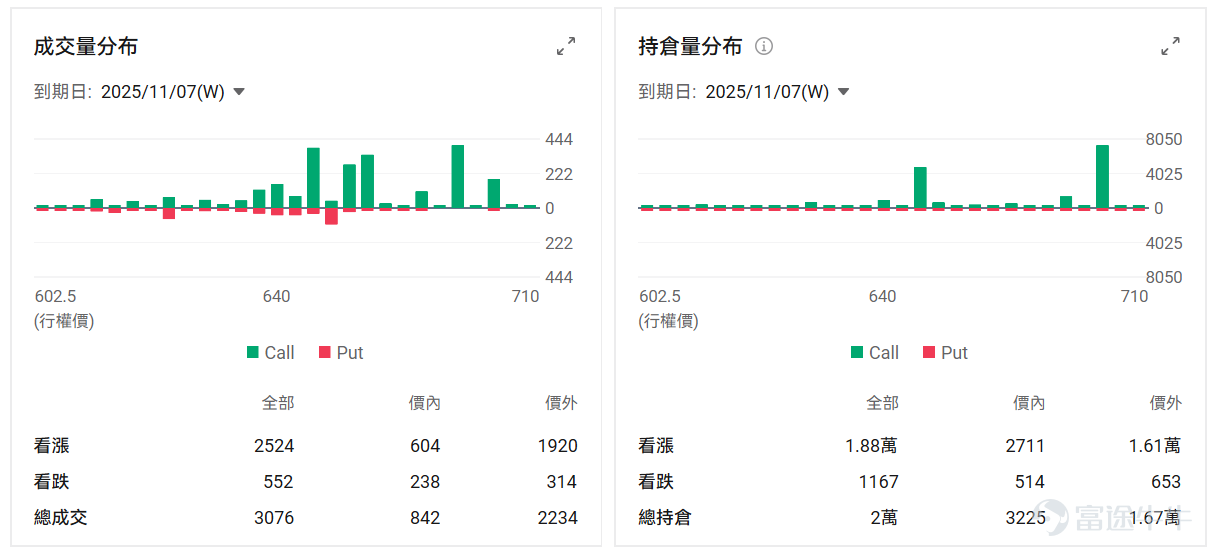
Task: Click open interest 看漲 total 1.88萬
Action: pyautogui.click(x=872, y=446)
